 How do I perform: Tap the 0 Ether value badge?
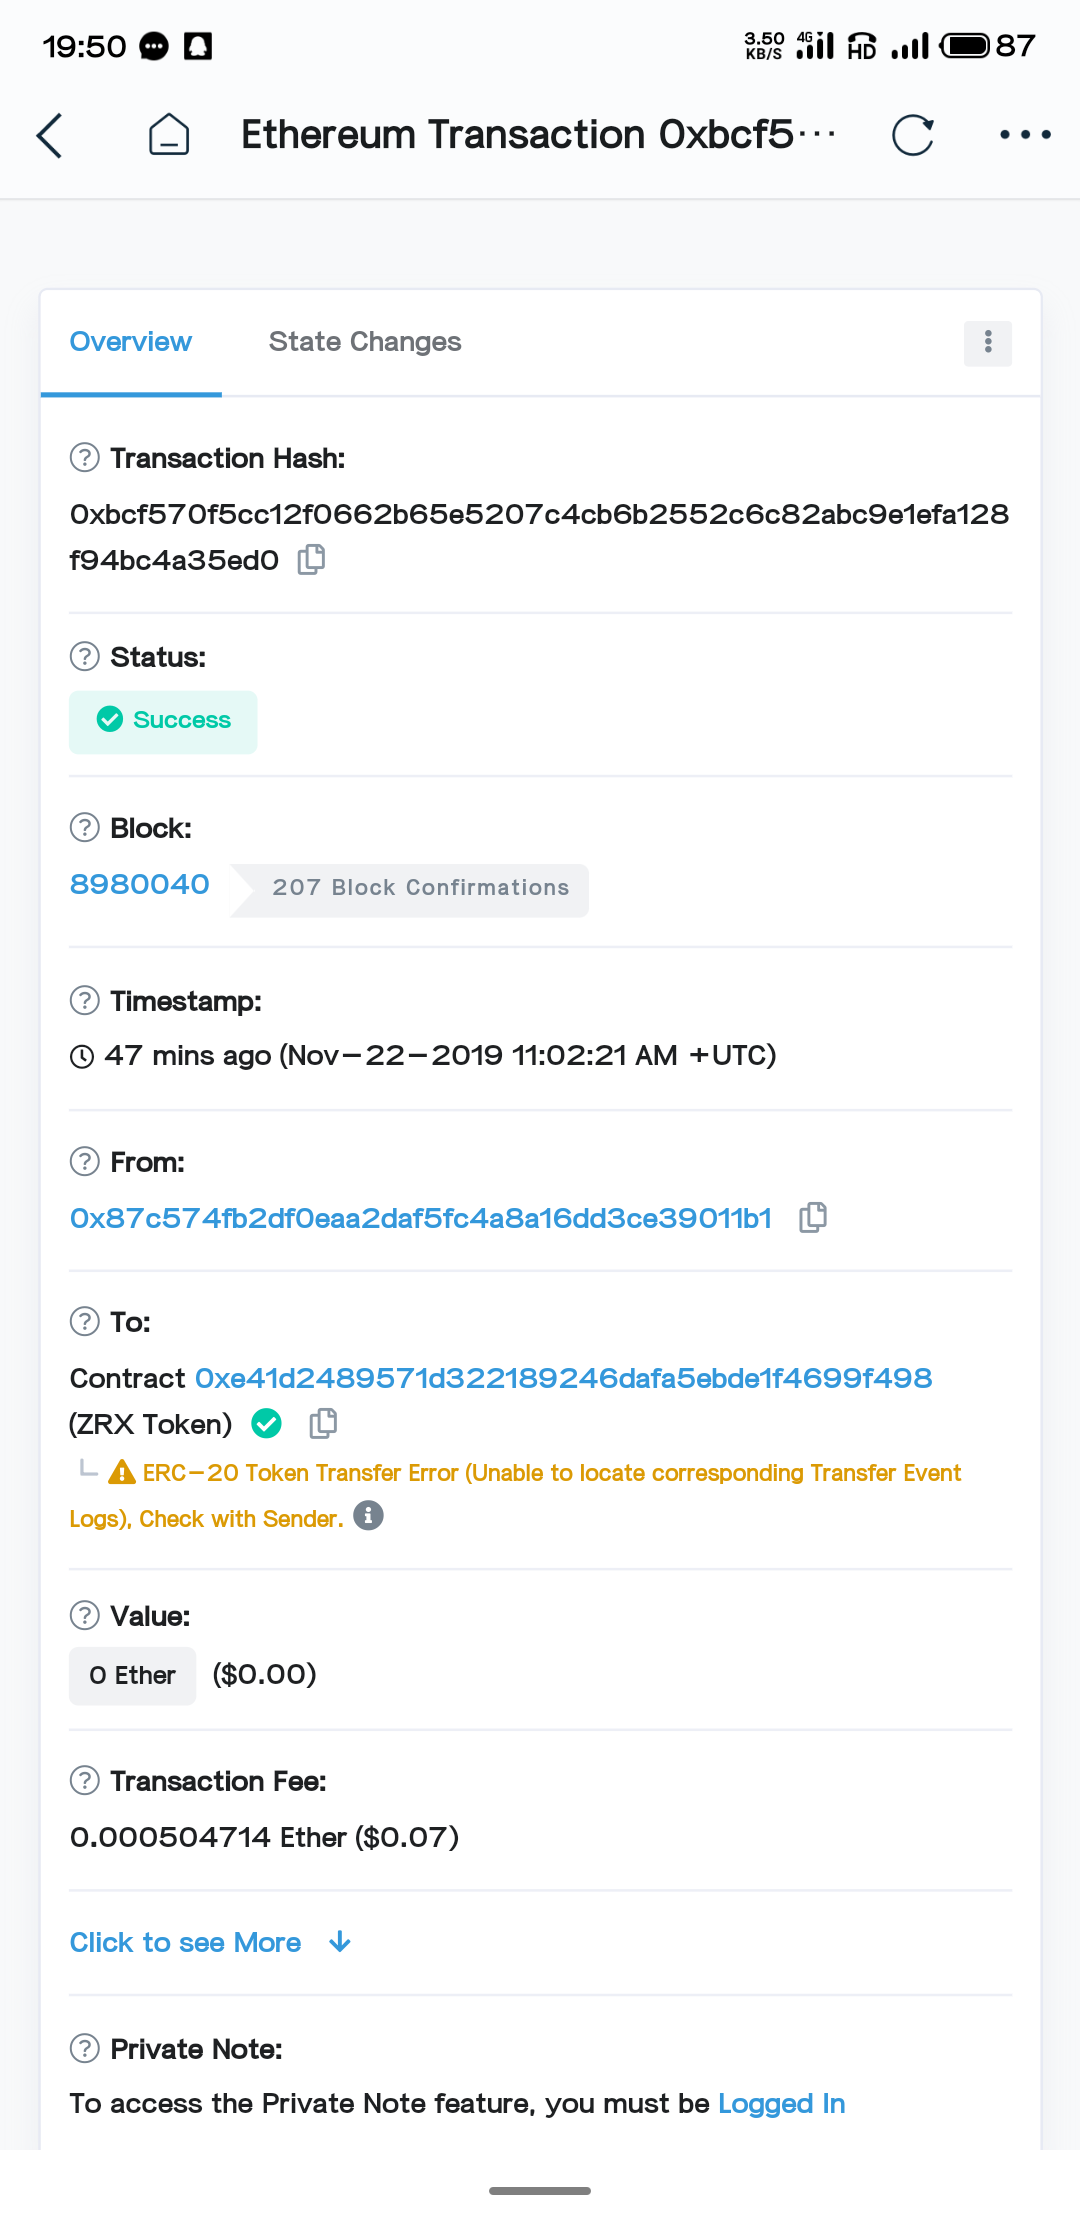132,1676
